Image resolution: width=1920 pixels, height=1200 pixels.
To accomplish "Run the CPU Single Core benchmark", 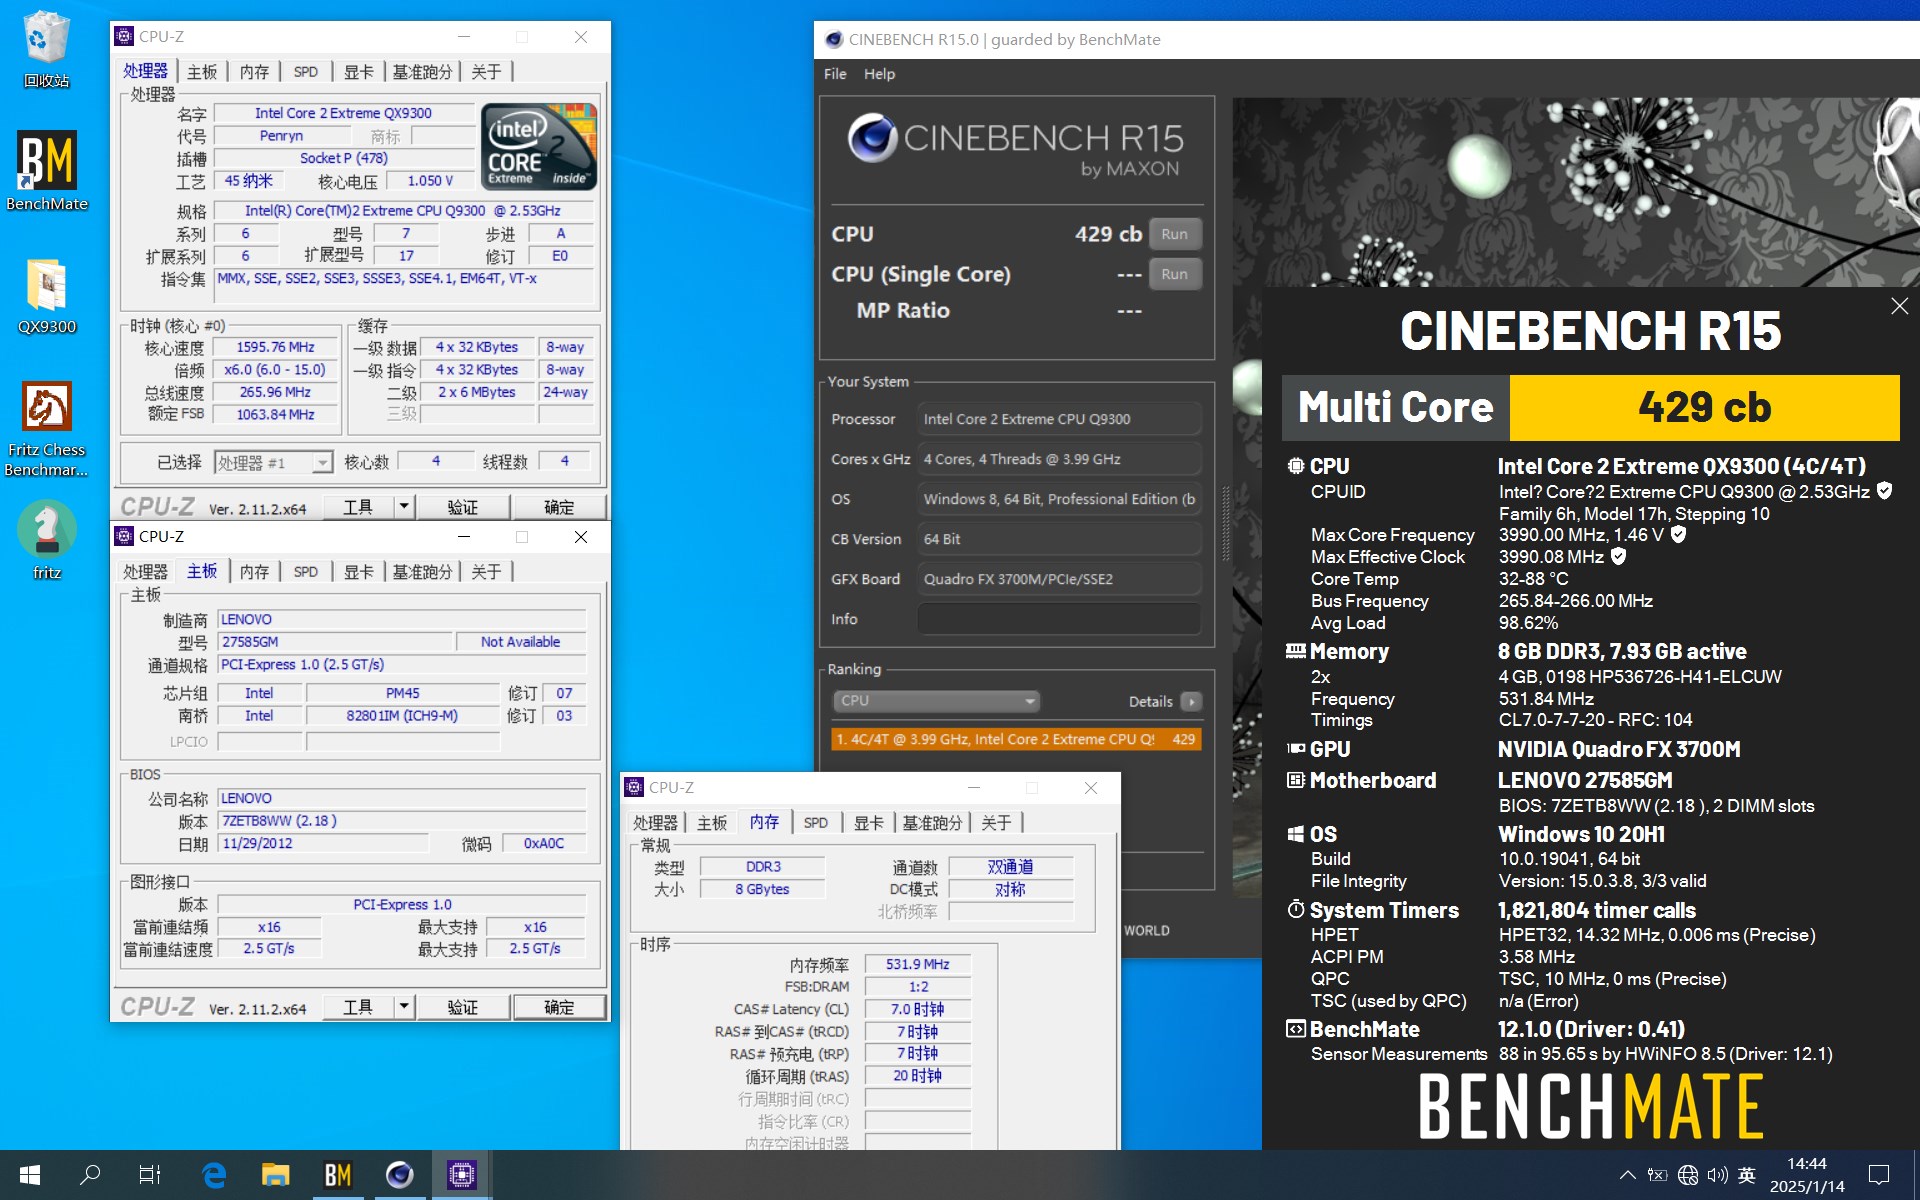I will 1175,274.
